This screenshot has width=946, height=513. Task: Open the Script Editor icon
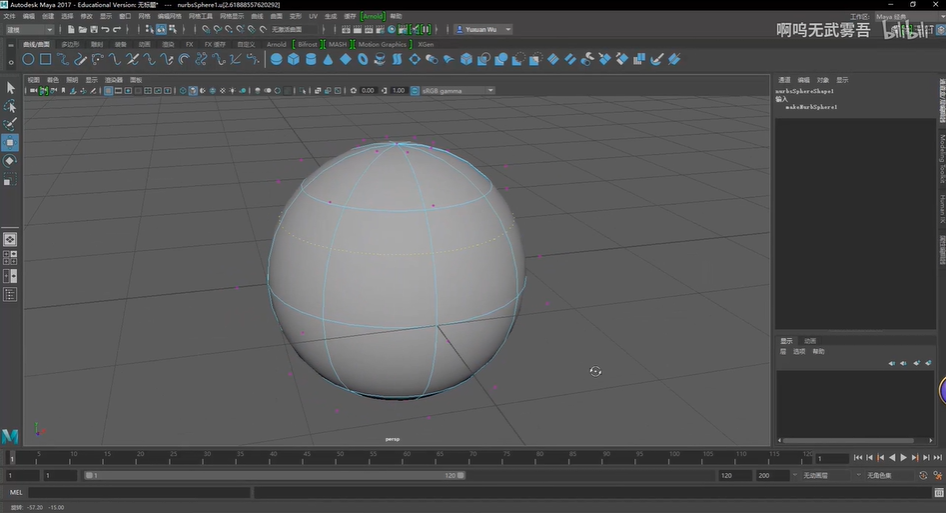(939, 492)
